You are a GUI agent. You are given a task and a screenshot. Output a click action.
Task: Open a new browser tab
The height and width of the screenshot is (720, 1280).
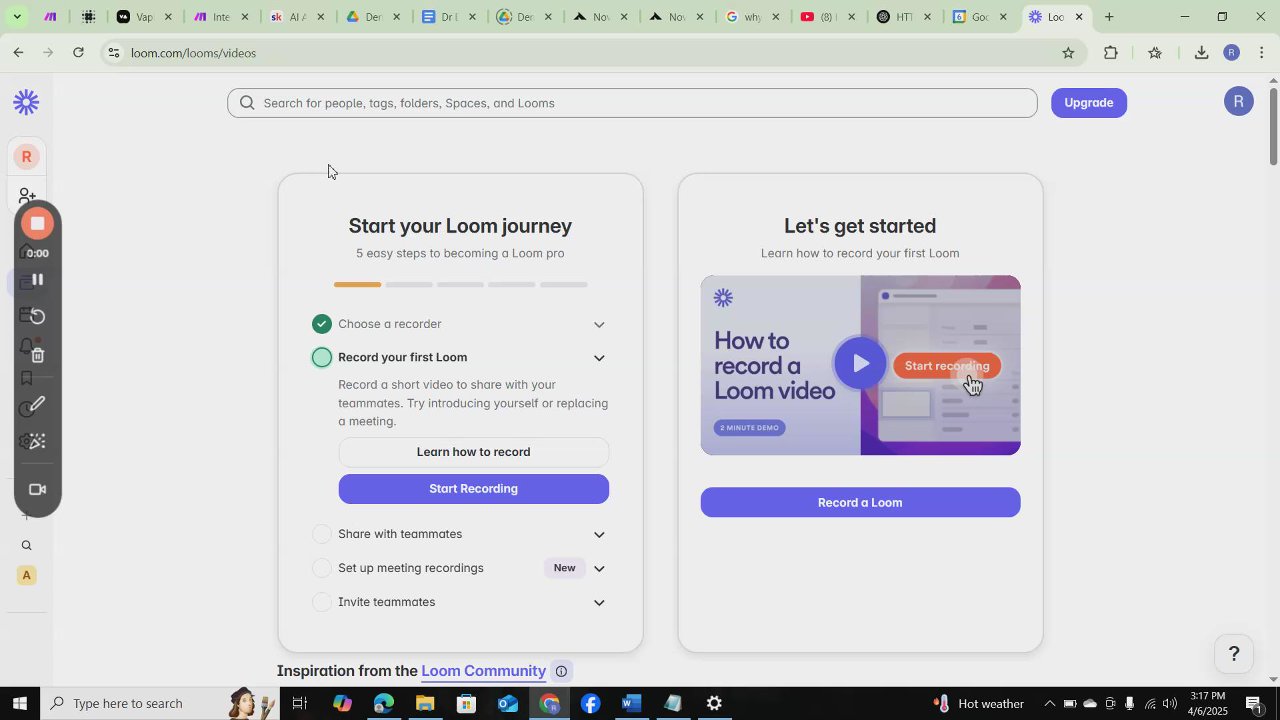click(1109, 17)
